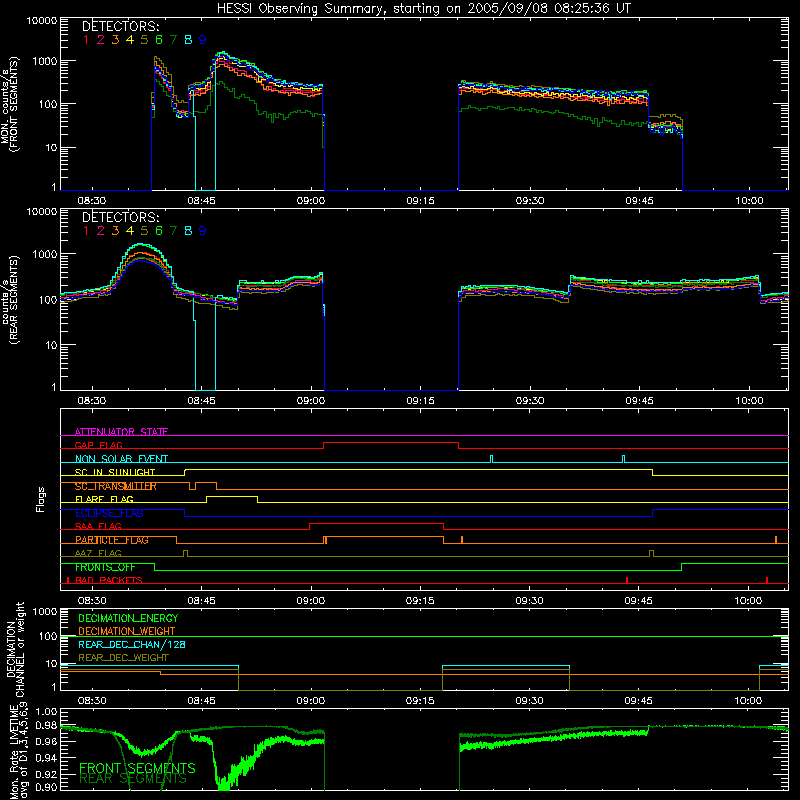Viewport: 800px width, 800px height.
Task: Click red detector 1 legend number in rear segments plot
Action: coord(86,231)
